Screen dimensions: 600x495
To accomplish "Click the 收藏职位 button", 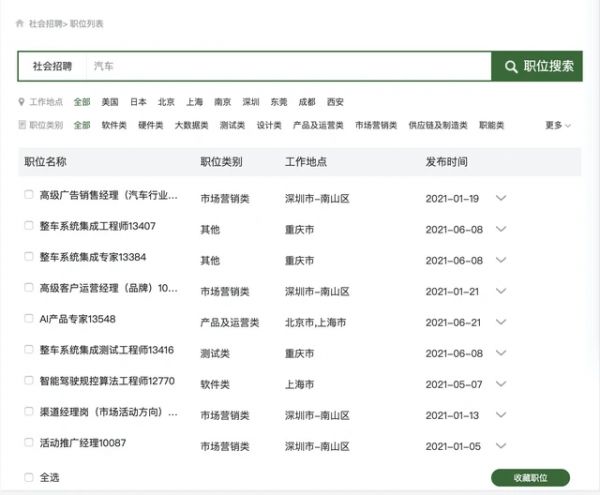I will coord(530,478).
